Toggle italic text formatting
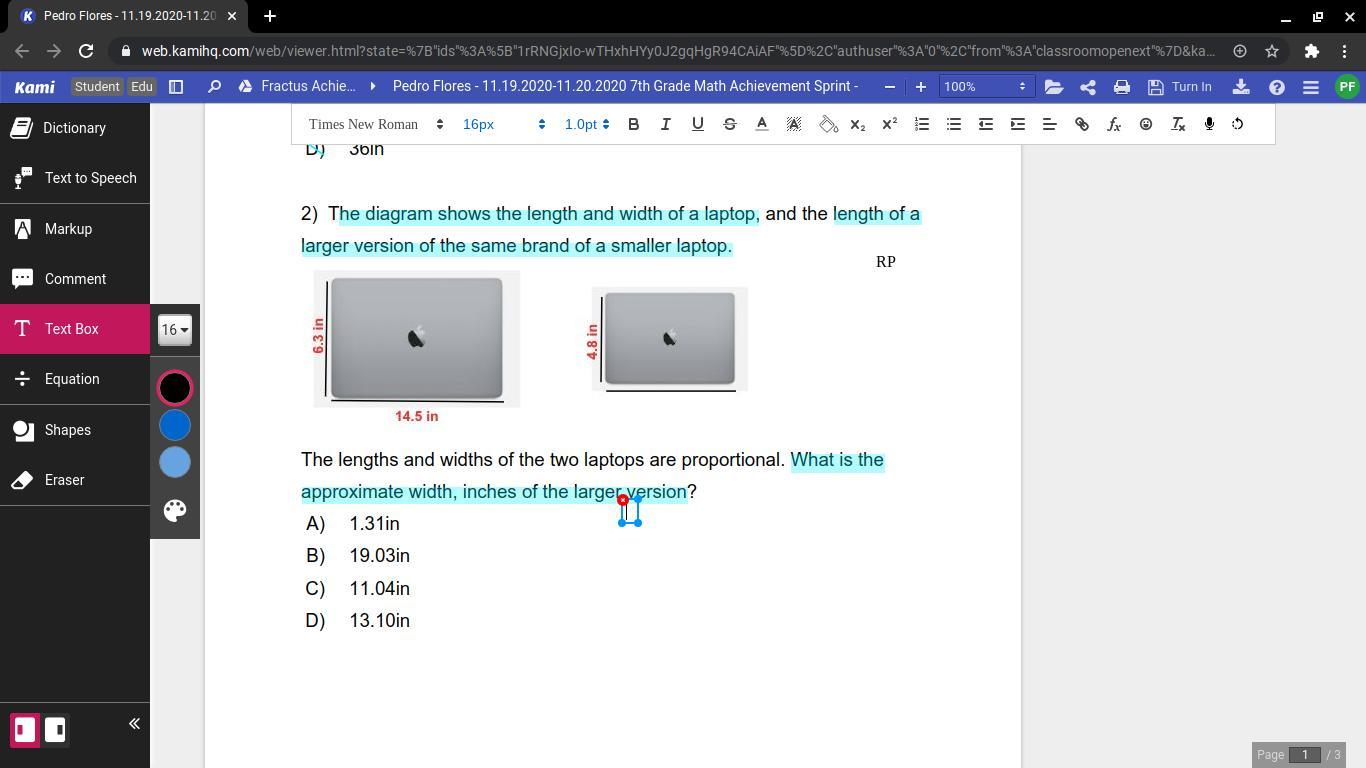Image resolution: width=1366 pixels, height=768 pixels. [x=665, y=124]
